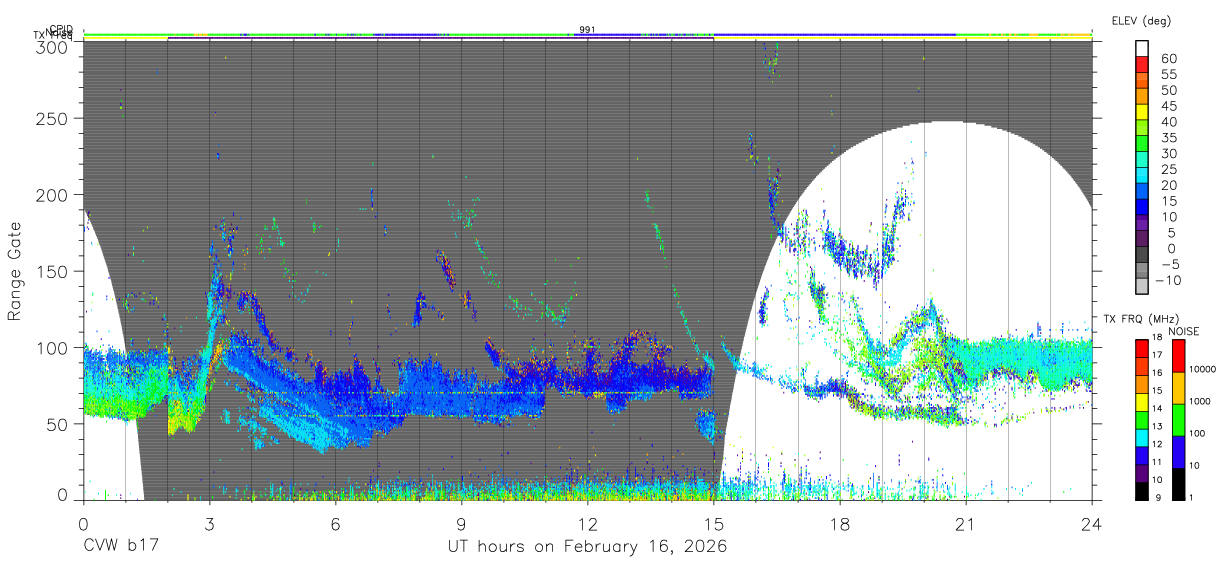
Task: Click the 1000 tick on NOISE colorbar
Action: (1201, 401)
